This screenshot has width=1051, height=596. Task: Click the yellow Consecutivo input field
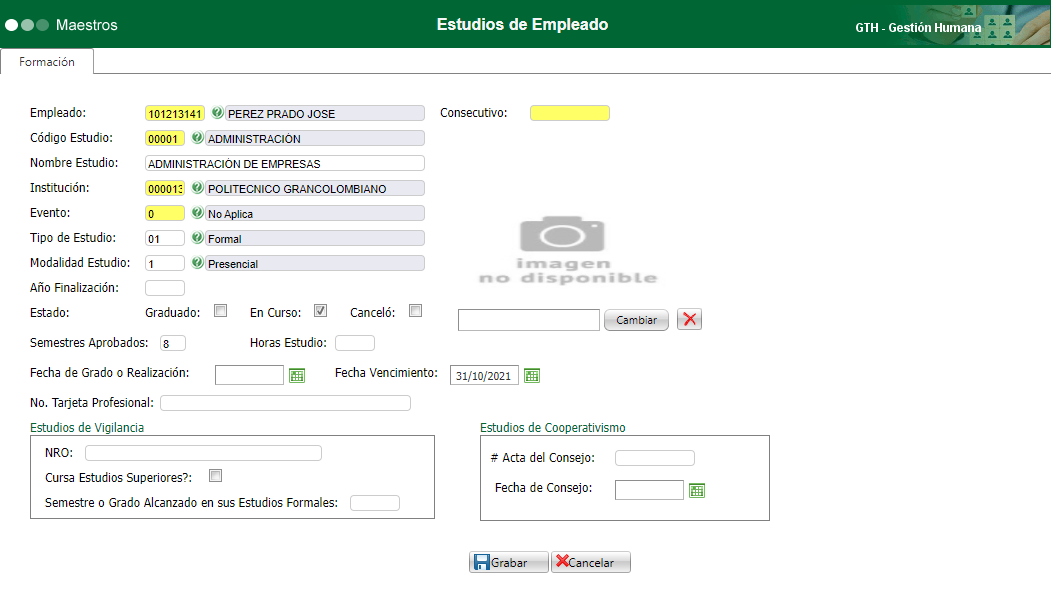click(569, 112)
